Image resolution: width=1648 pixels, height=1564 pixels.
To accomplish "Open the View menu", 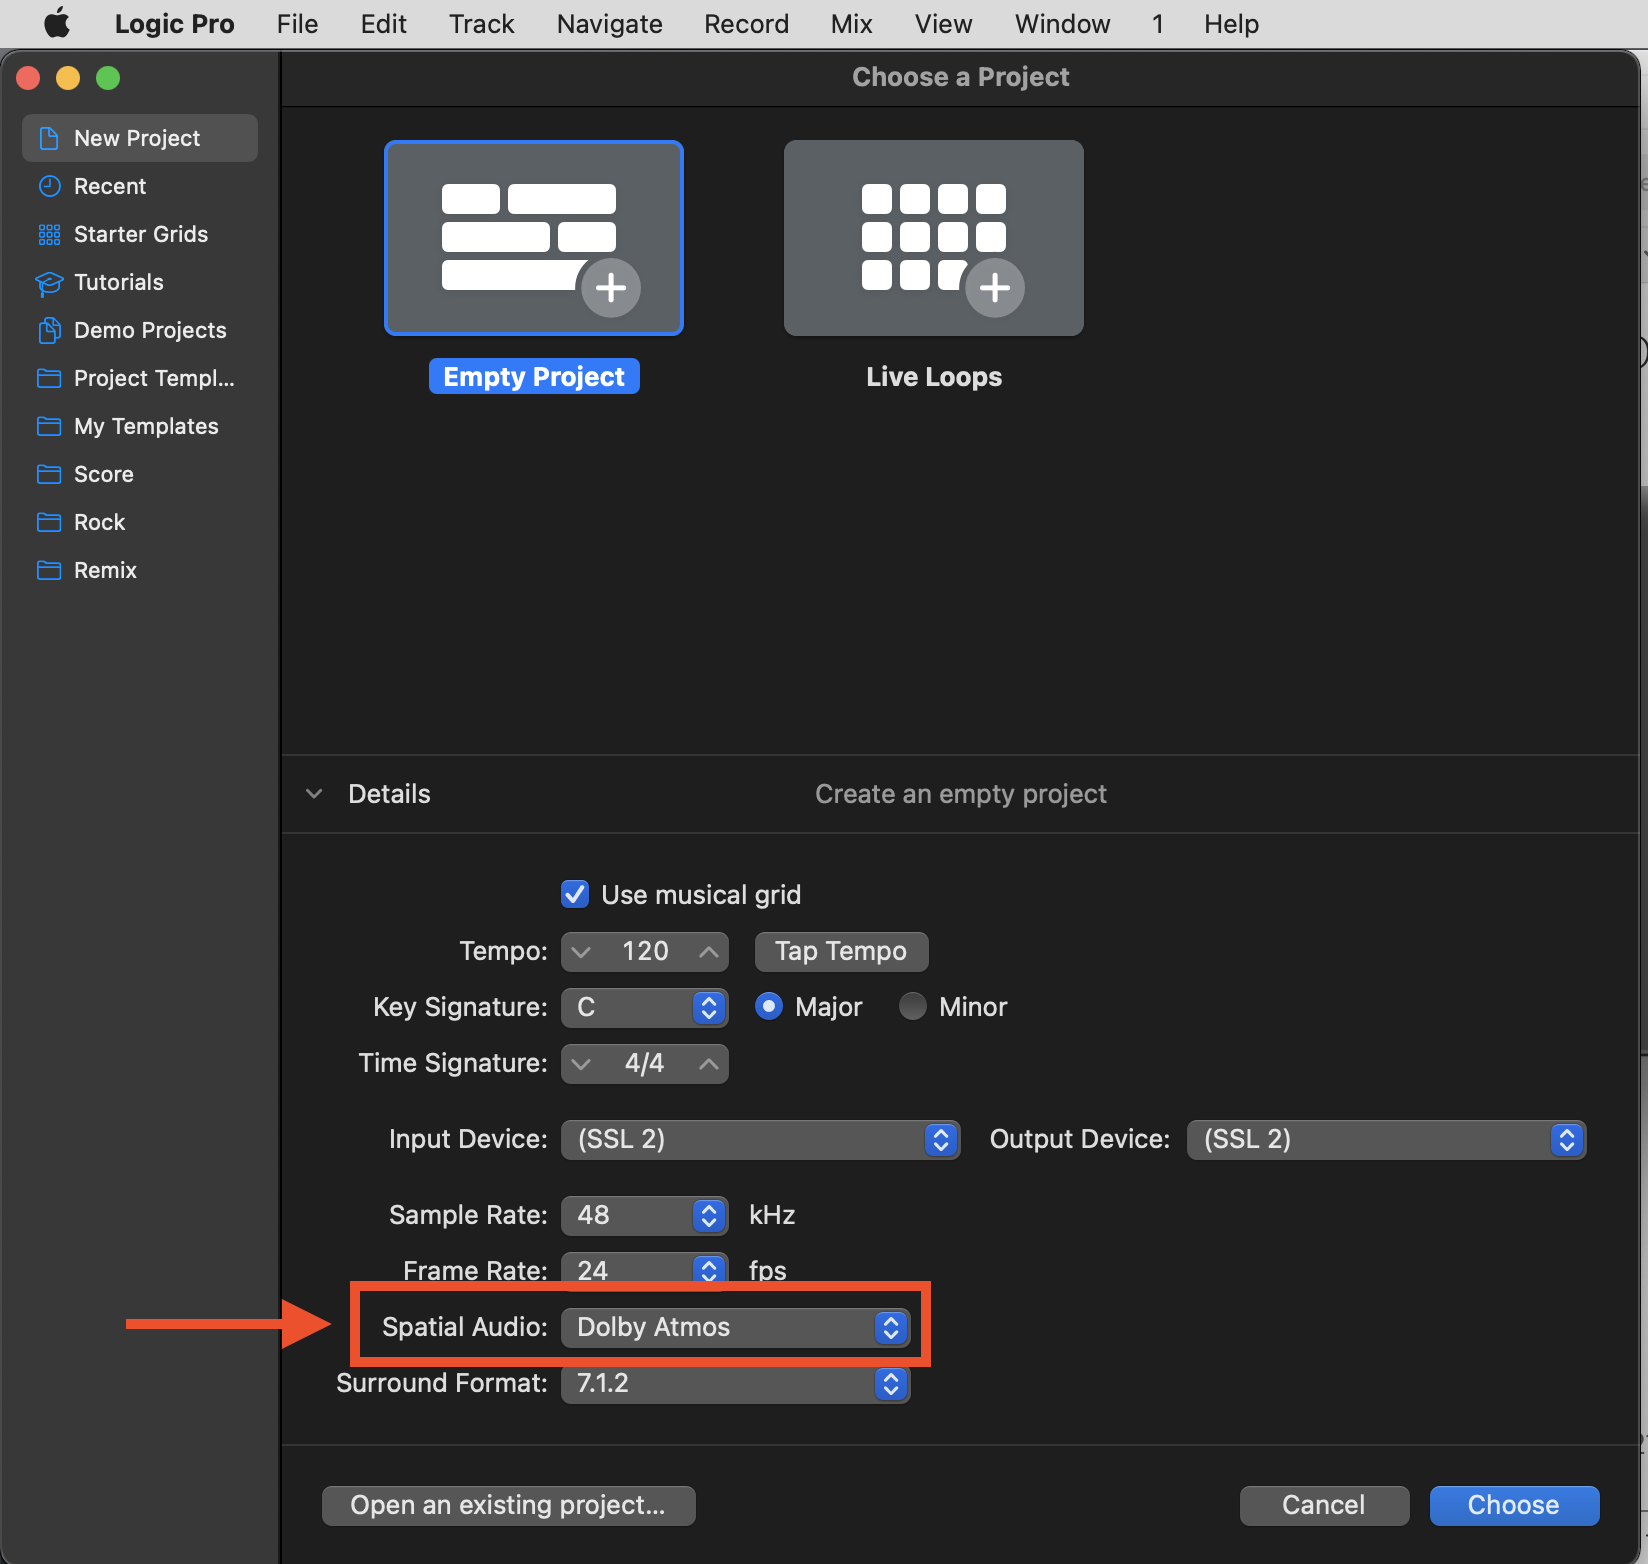I will 944,24.
